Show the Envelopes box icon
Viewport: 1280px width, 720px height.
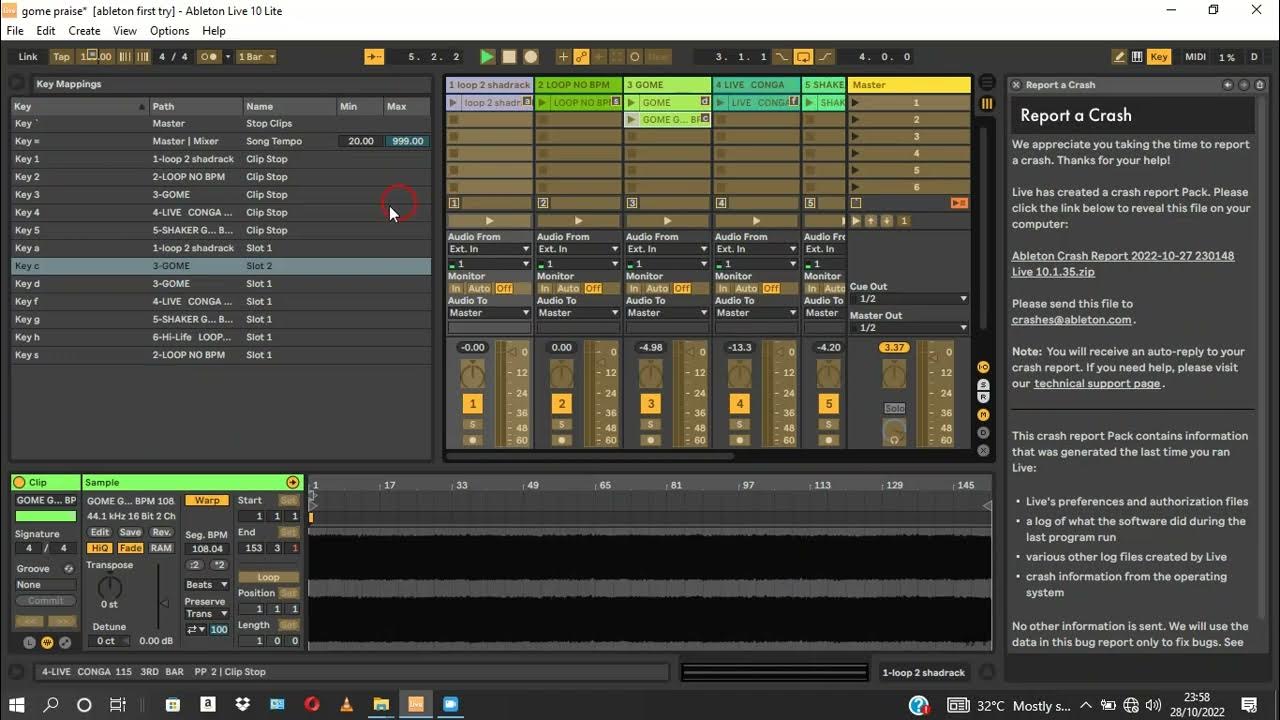point(65,642)
